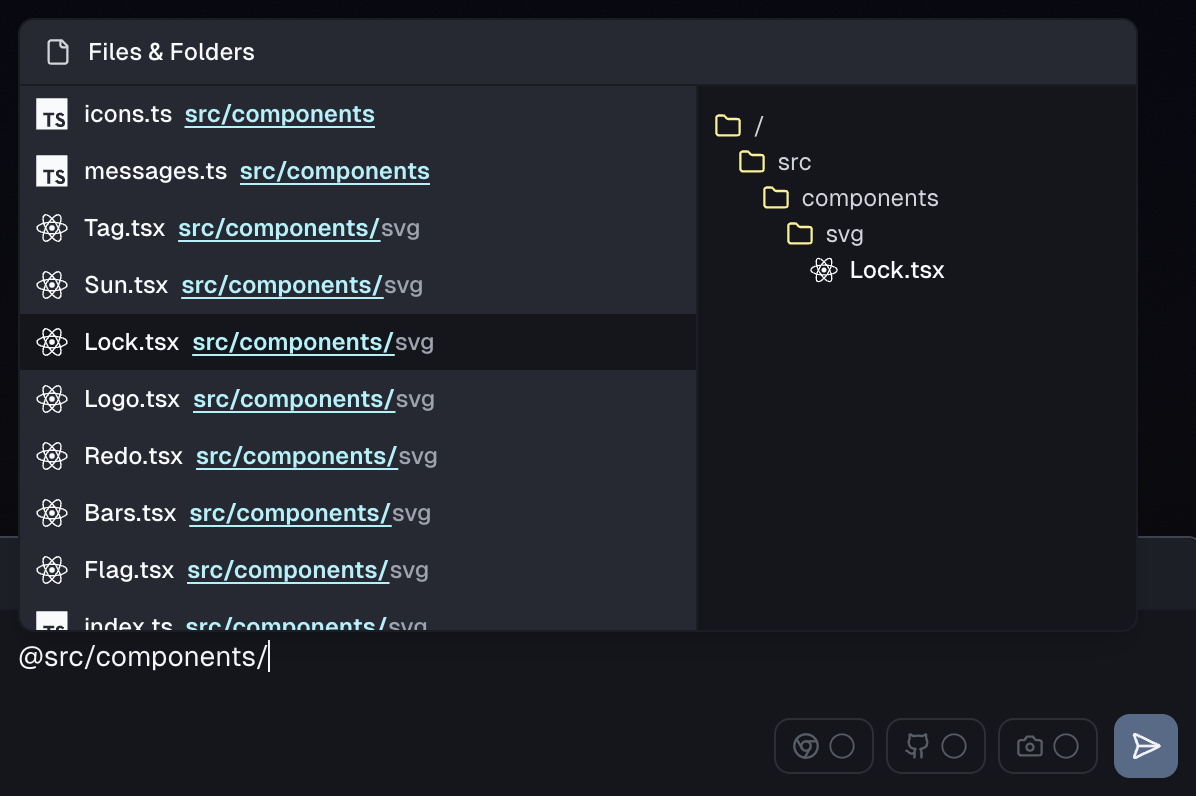
Task: Collapse the svg folder in tree
Action: (x=800, y=234)
